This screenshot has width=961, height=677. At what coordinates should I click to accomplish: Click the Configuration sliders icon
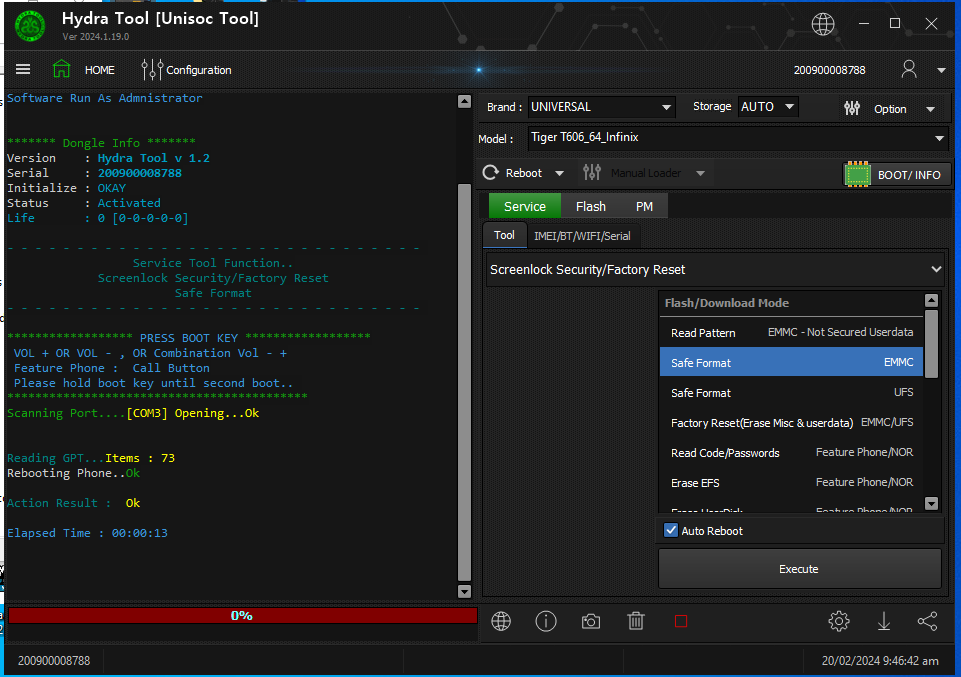151,69
